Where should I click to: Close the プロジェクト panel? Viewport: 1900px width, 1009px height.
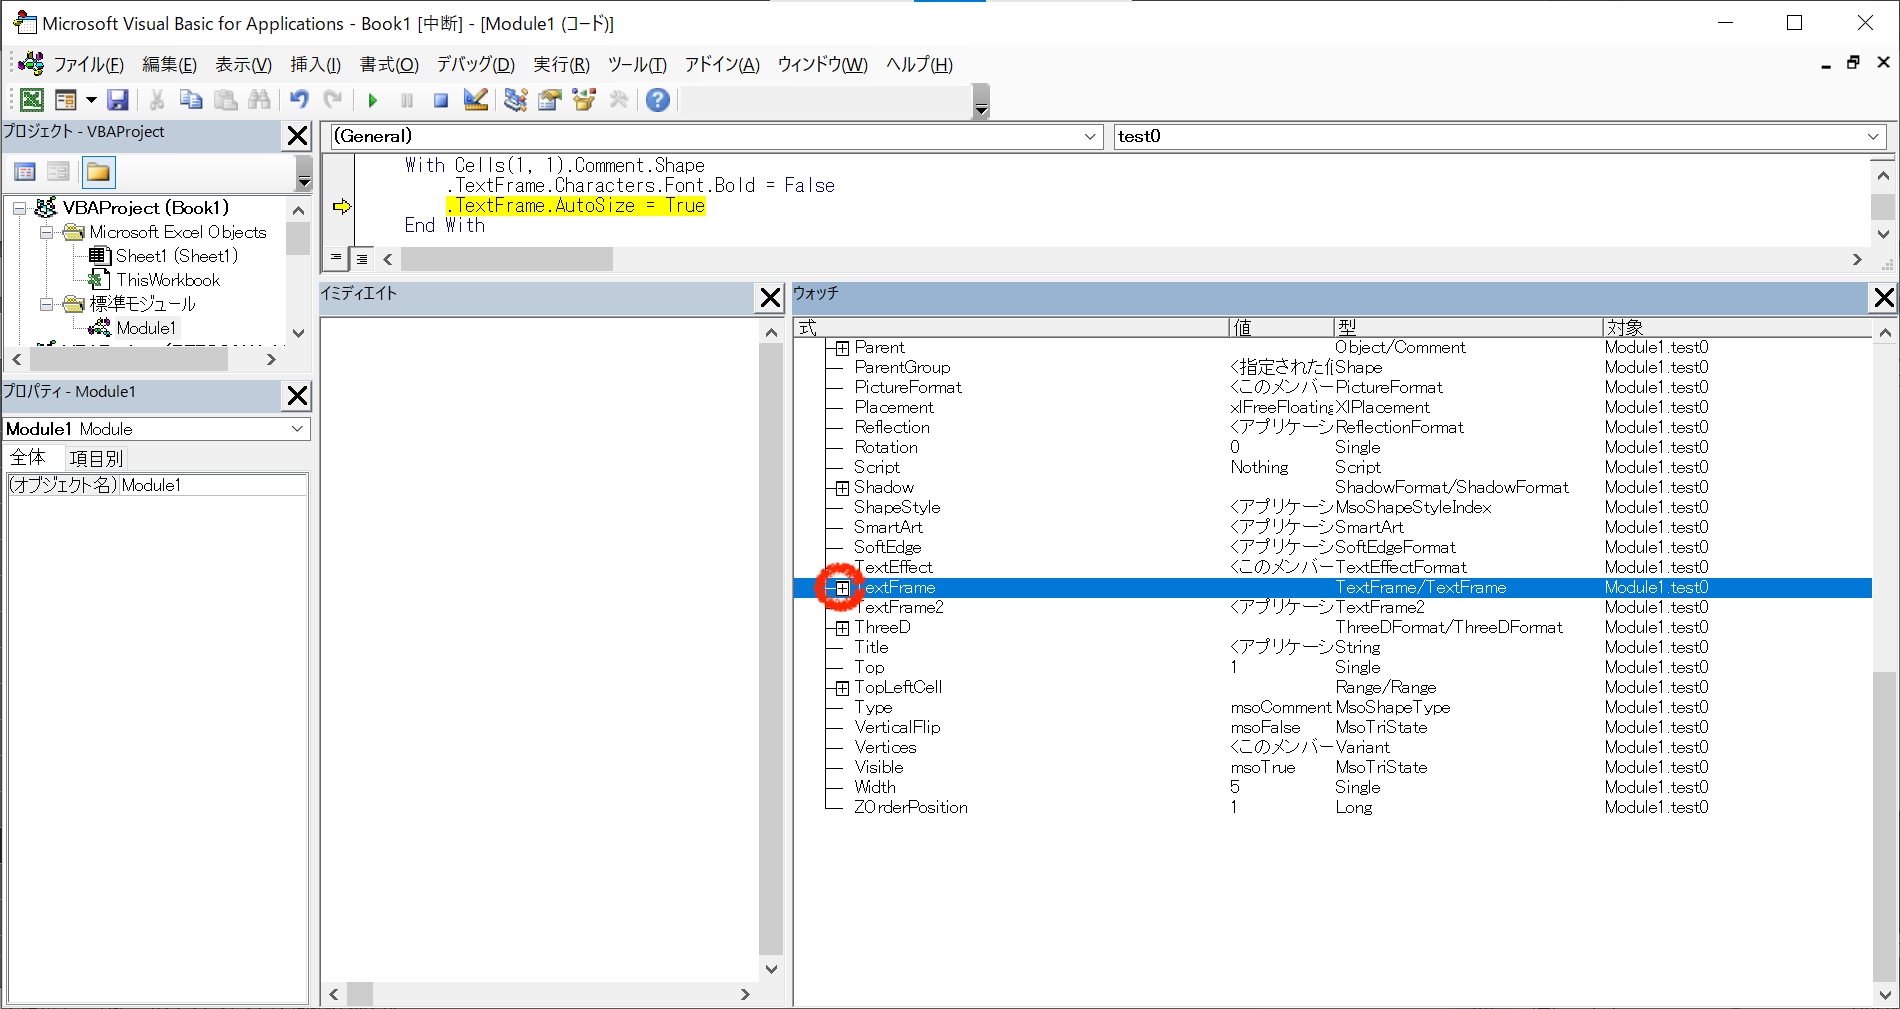click(297, 136)
